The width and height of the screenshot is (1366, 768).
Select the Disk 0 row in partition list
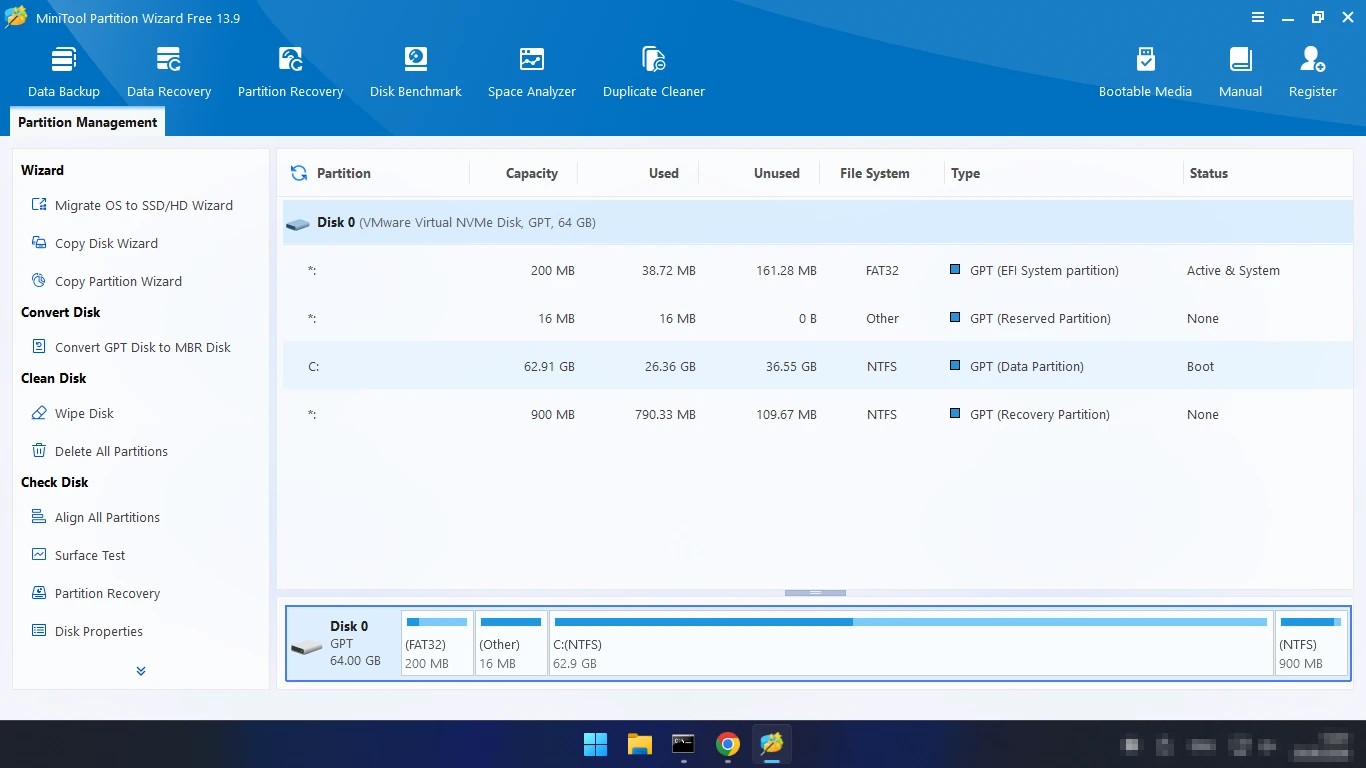816,222
